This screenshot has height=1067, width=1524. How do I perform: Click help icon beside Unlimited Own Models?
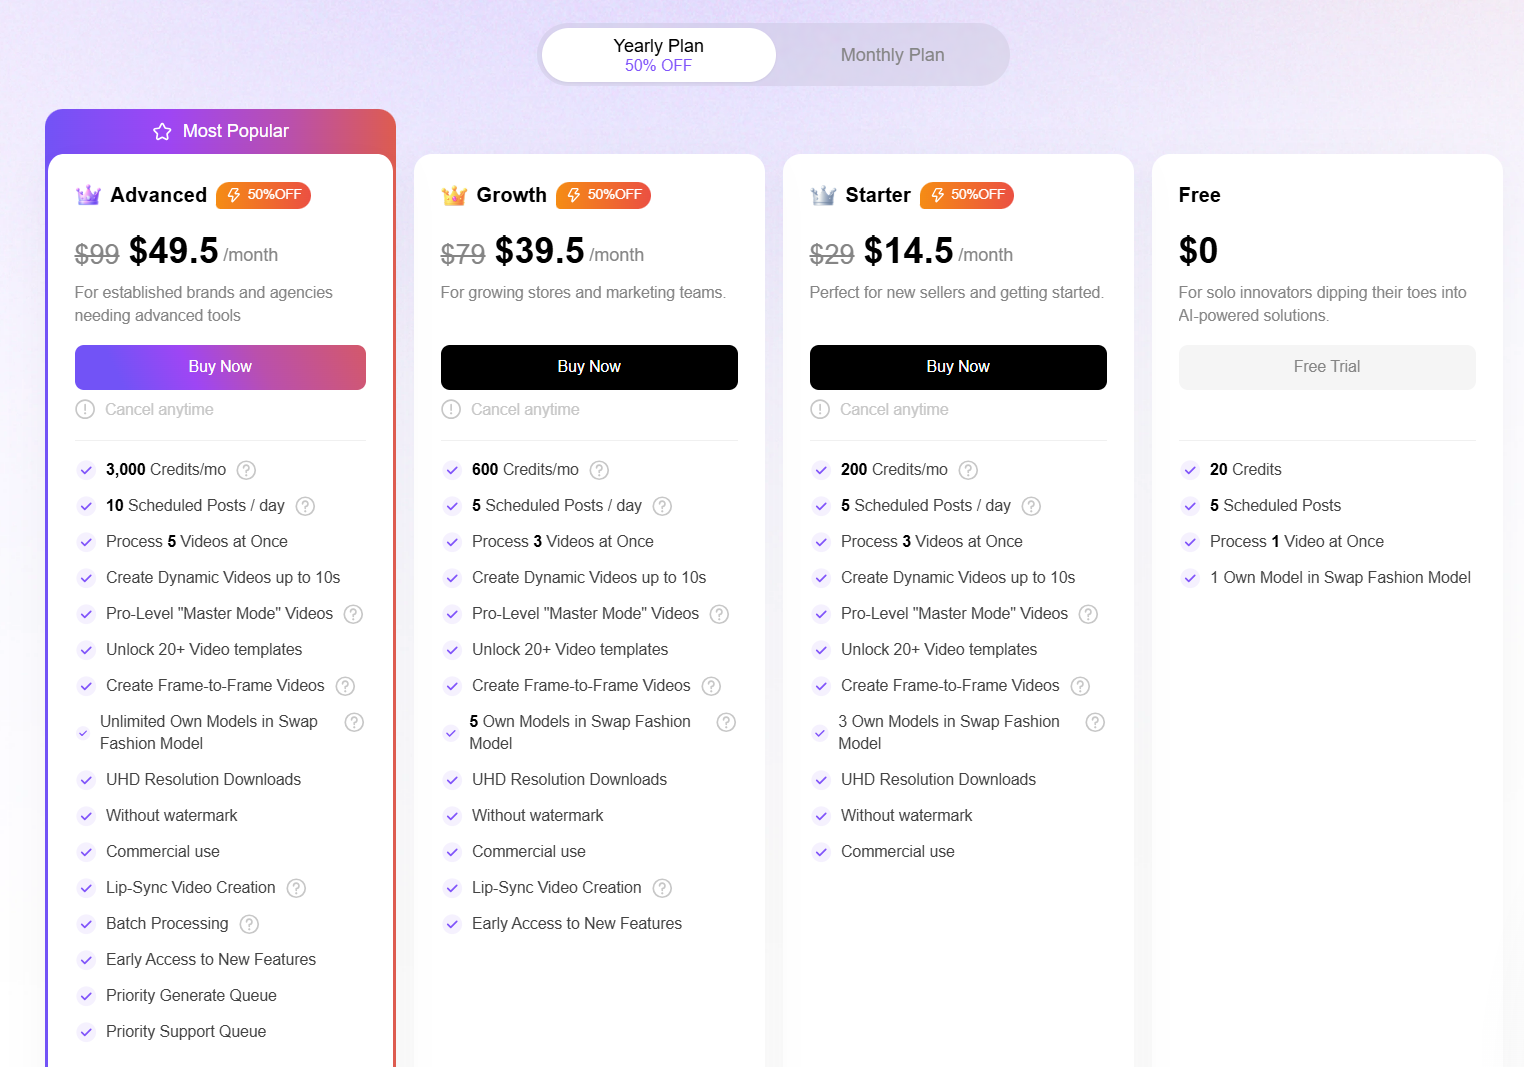(354, 722)
